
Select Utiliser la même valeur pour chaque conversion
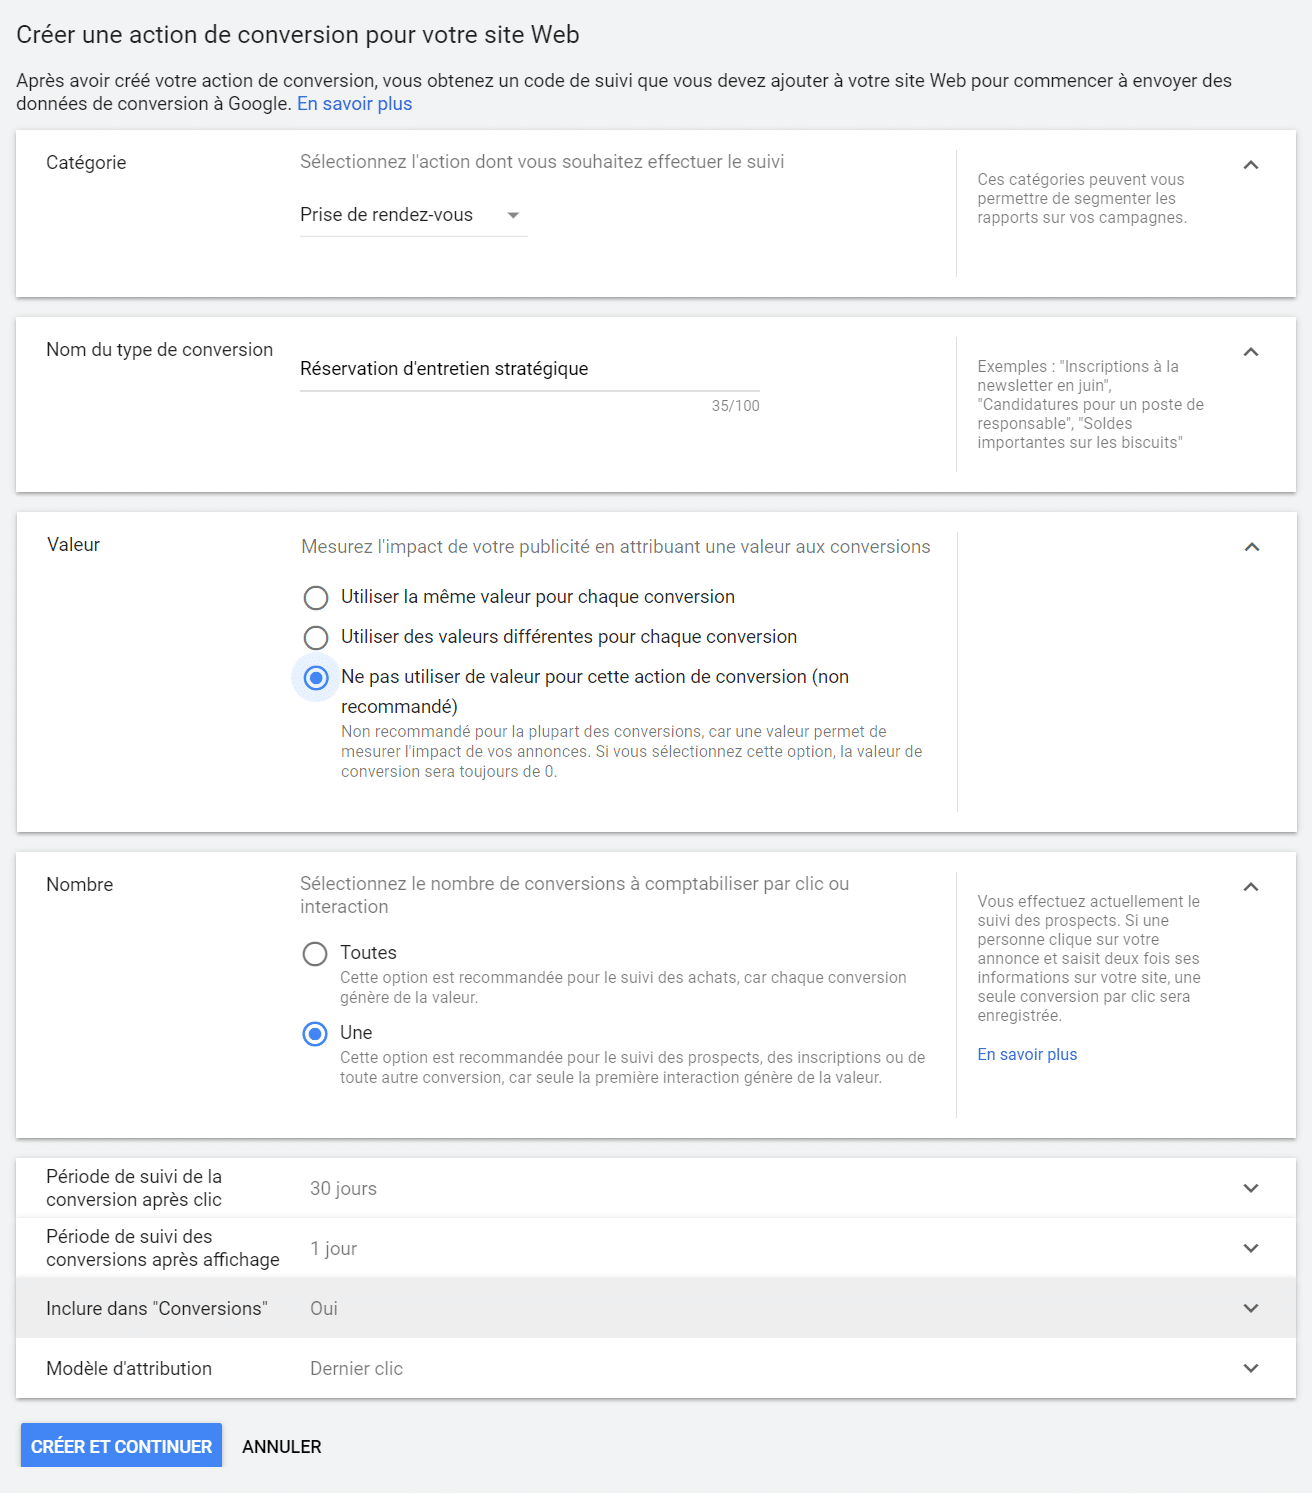click(x=316, y=598)
